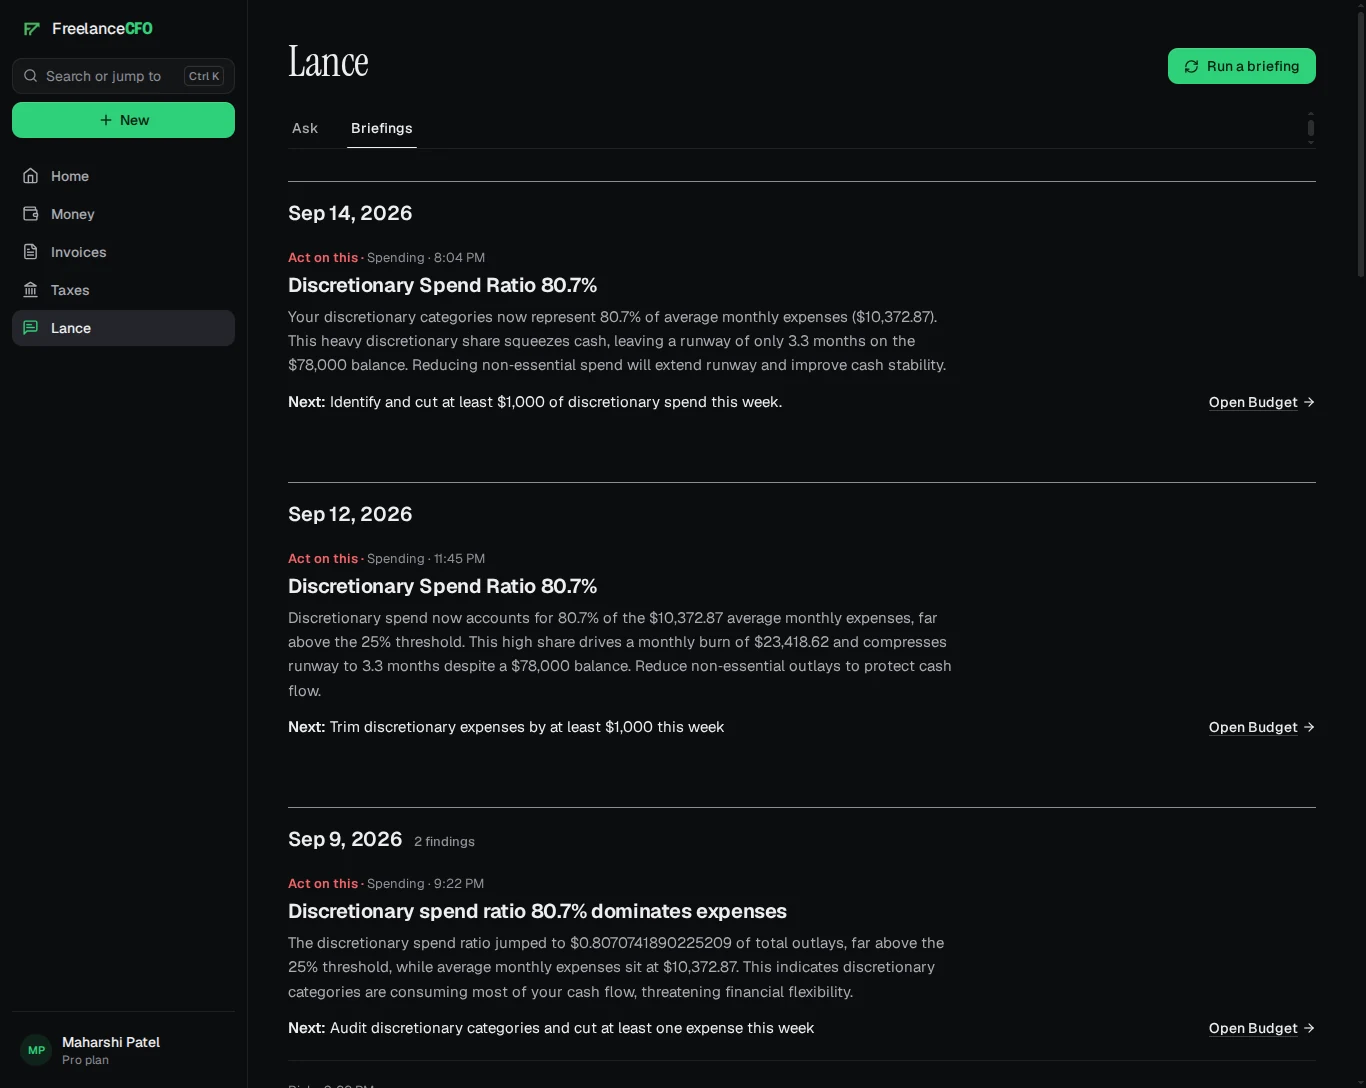This screenshot has width=1366, height=1088.
Task: Focus the Search or jump to field
Action: [123, 76]
